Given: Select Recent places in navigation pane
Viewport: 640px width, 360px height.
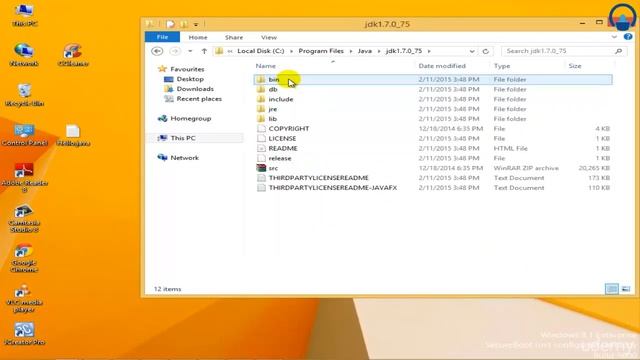Looking at the screenshot, I should pos(199,99).
